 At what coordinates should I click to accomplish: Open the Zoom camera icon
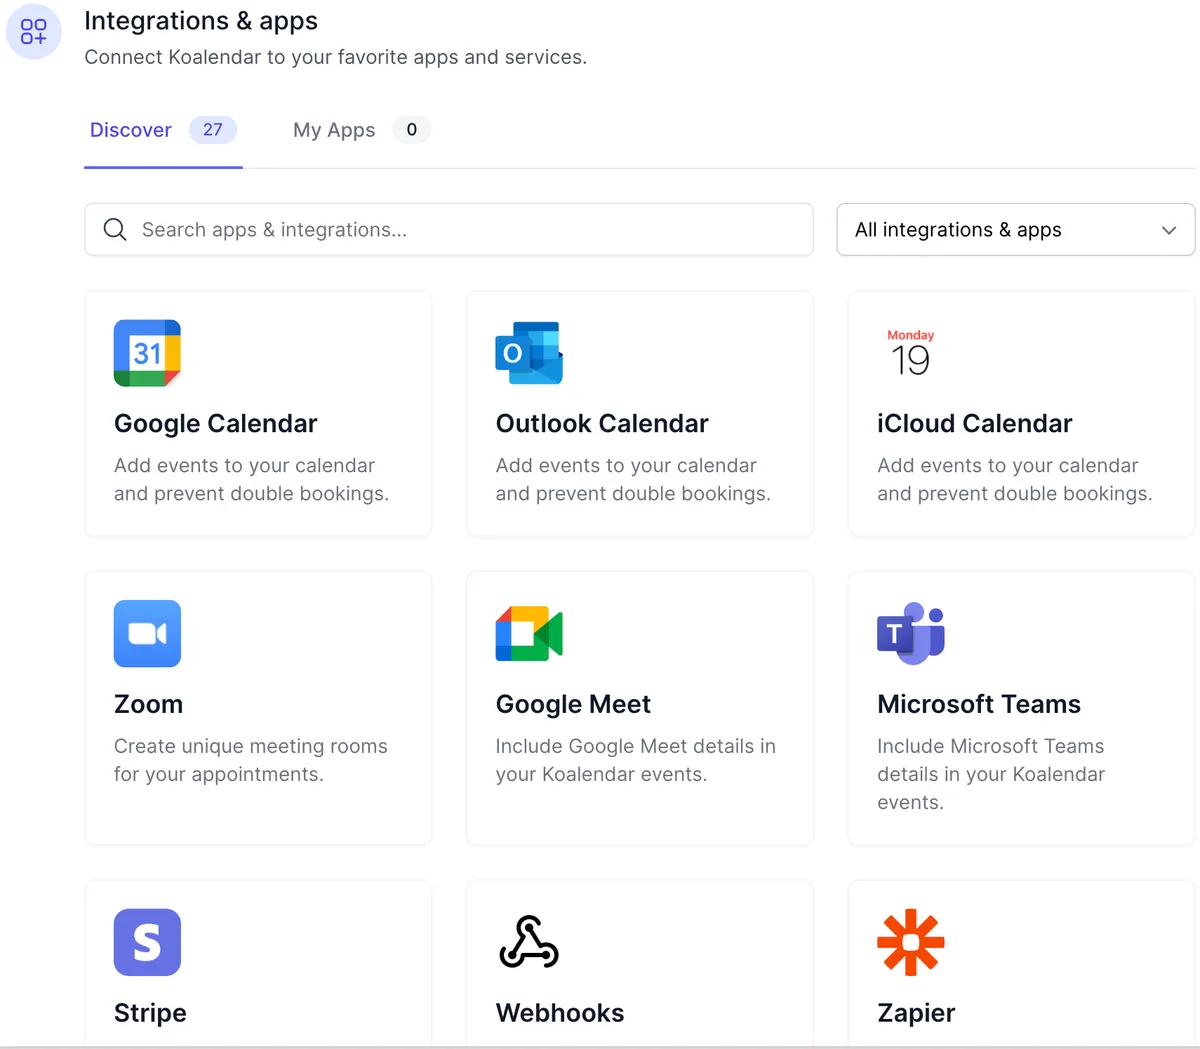tap(147, 633)
